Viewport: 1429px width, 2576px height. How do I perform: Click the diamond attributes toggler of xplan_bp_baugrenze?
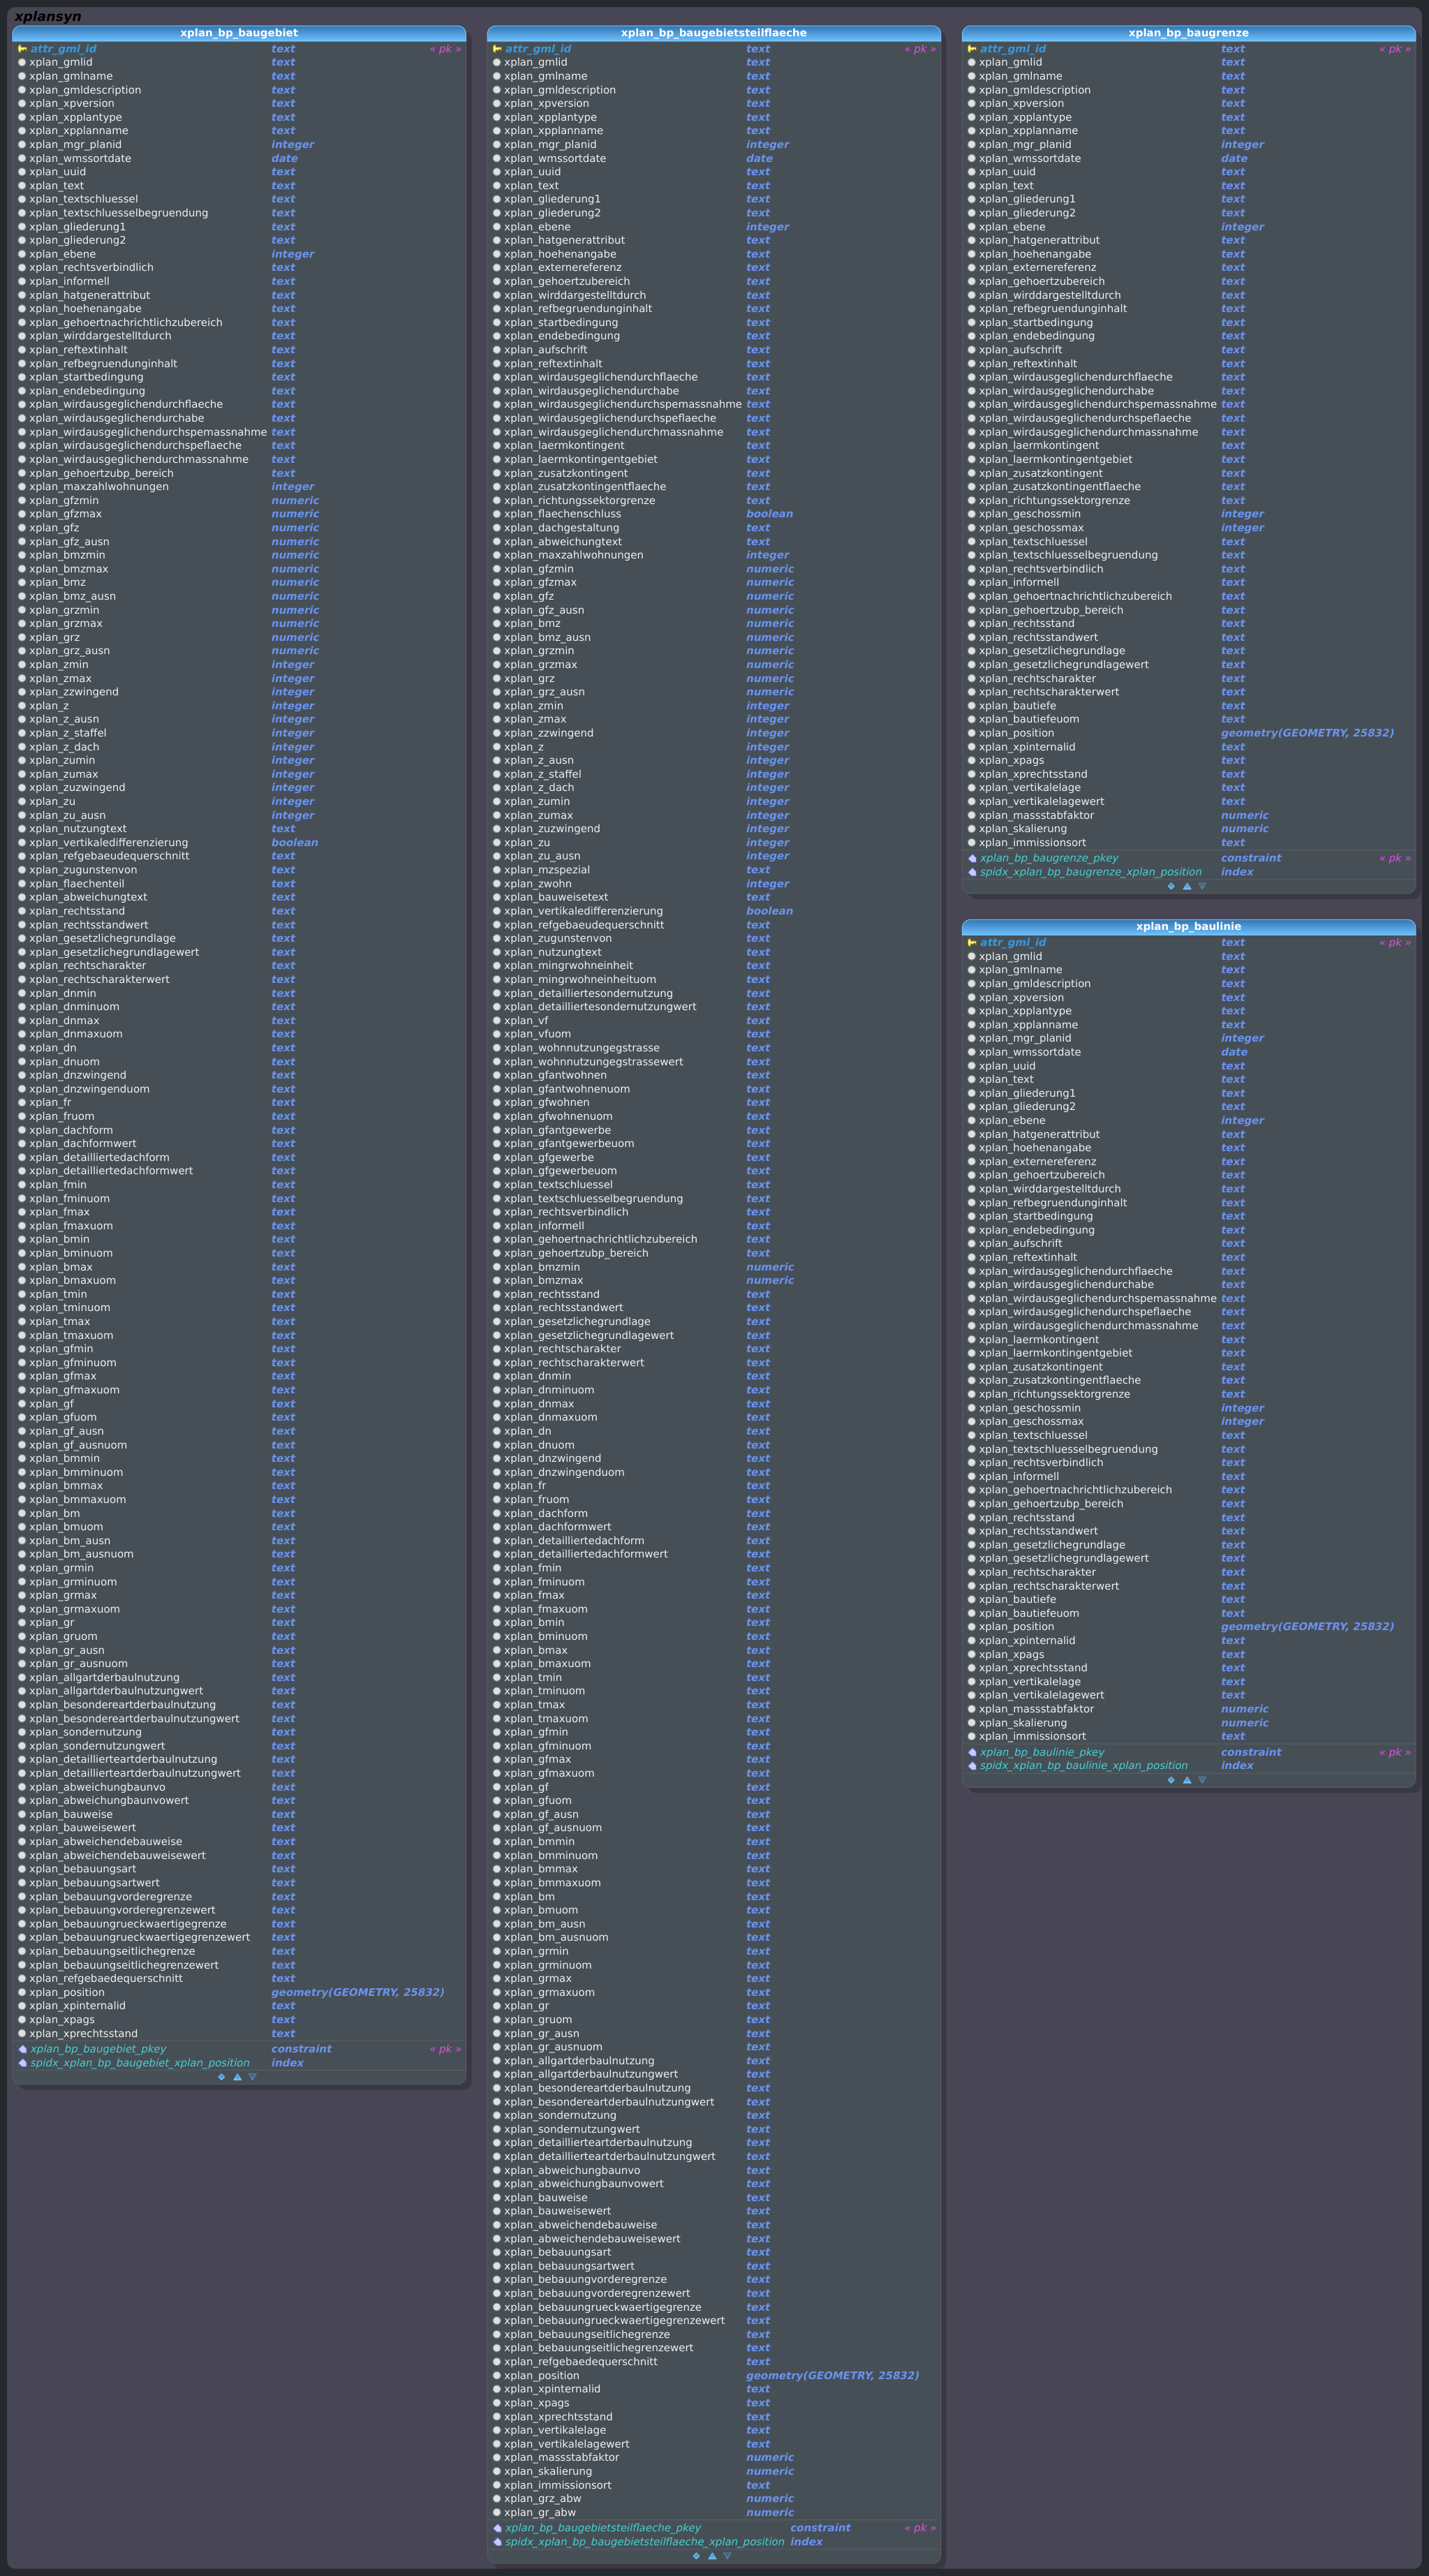pos(1171,886)
